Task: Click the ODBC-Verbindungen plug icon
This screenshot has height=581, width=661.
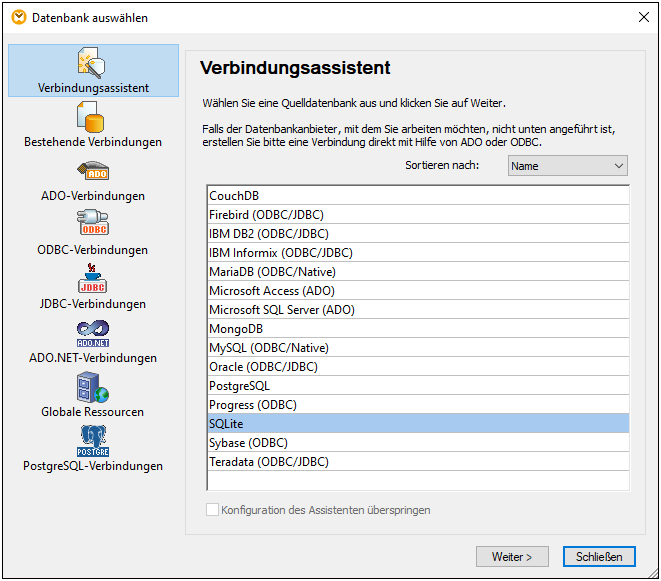Action: coord(92,224)
